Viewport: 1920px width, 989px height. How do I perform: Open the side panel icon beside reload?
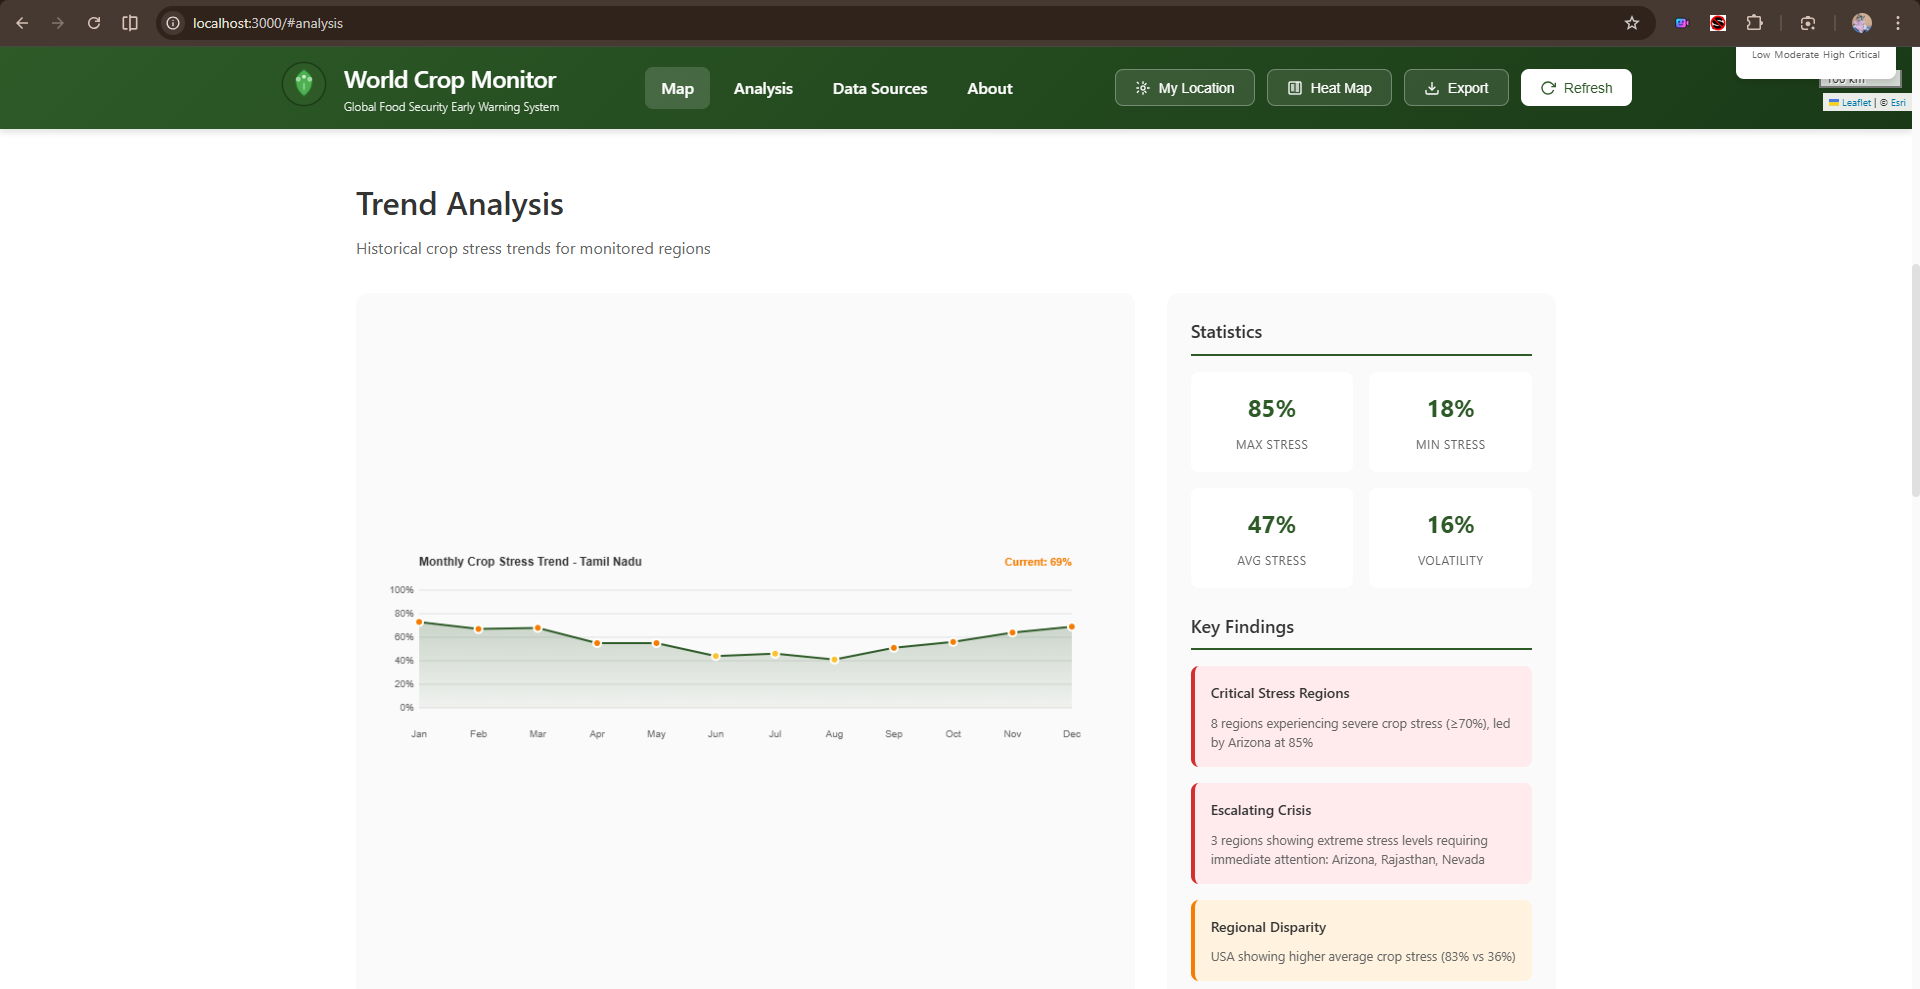coord(130,23)
